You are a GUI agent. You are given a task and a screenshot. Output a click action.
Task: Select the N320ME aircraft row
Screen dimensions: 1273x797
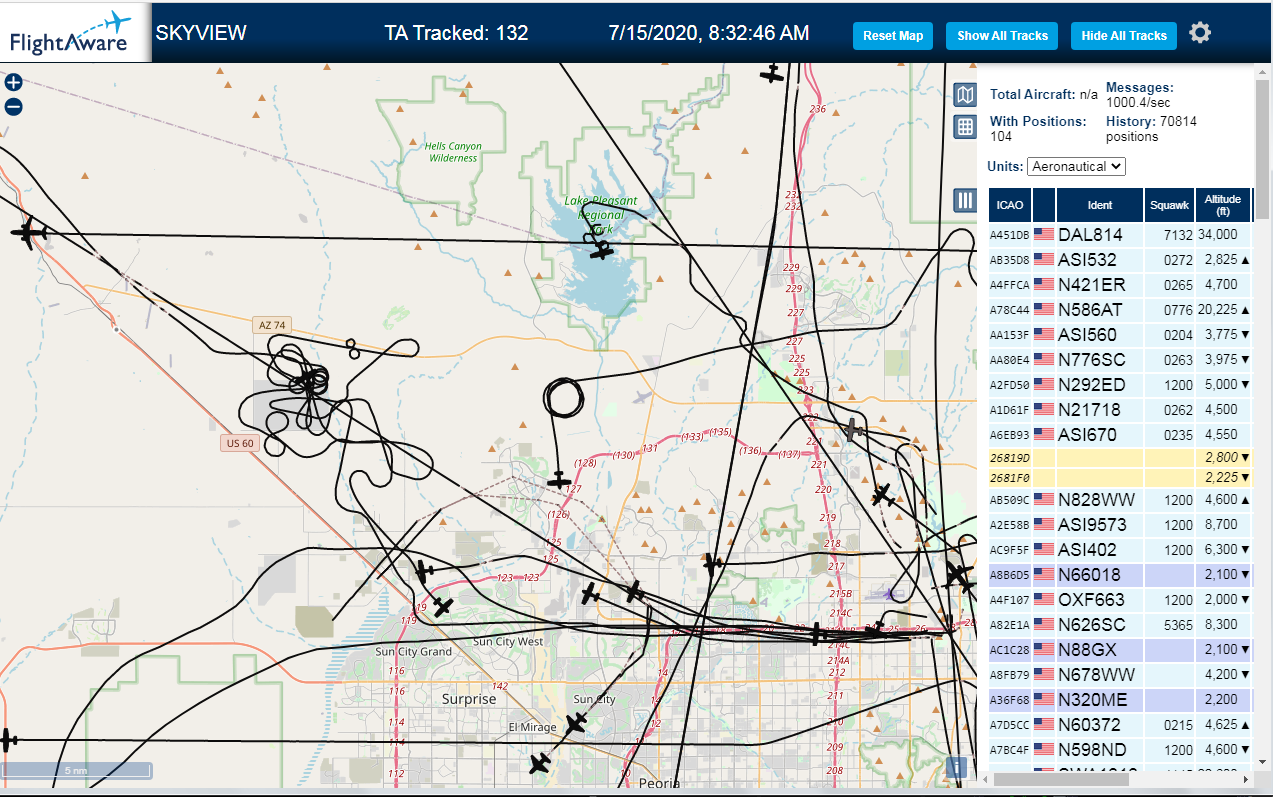coord(1121,700)
